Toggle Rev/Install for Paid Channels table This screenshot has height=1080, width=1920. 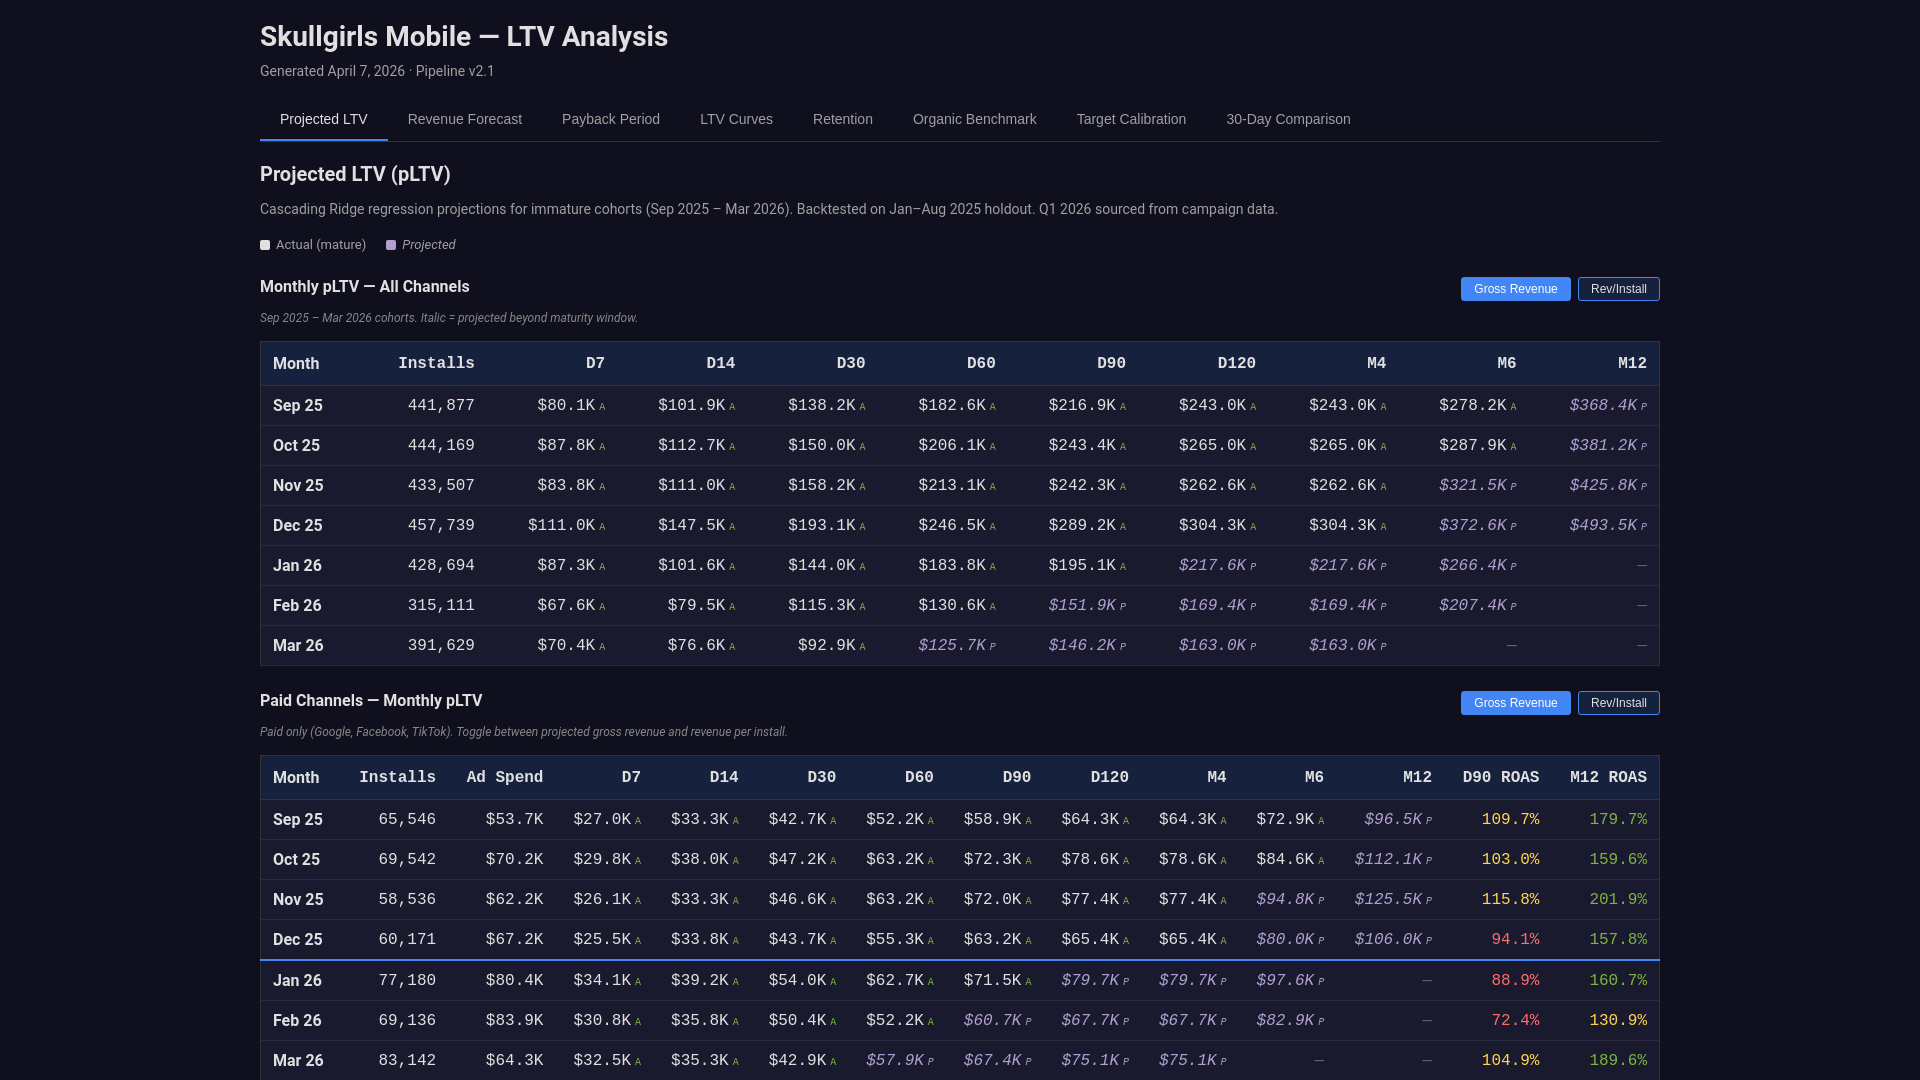click(x=1618, y=703)
